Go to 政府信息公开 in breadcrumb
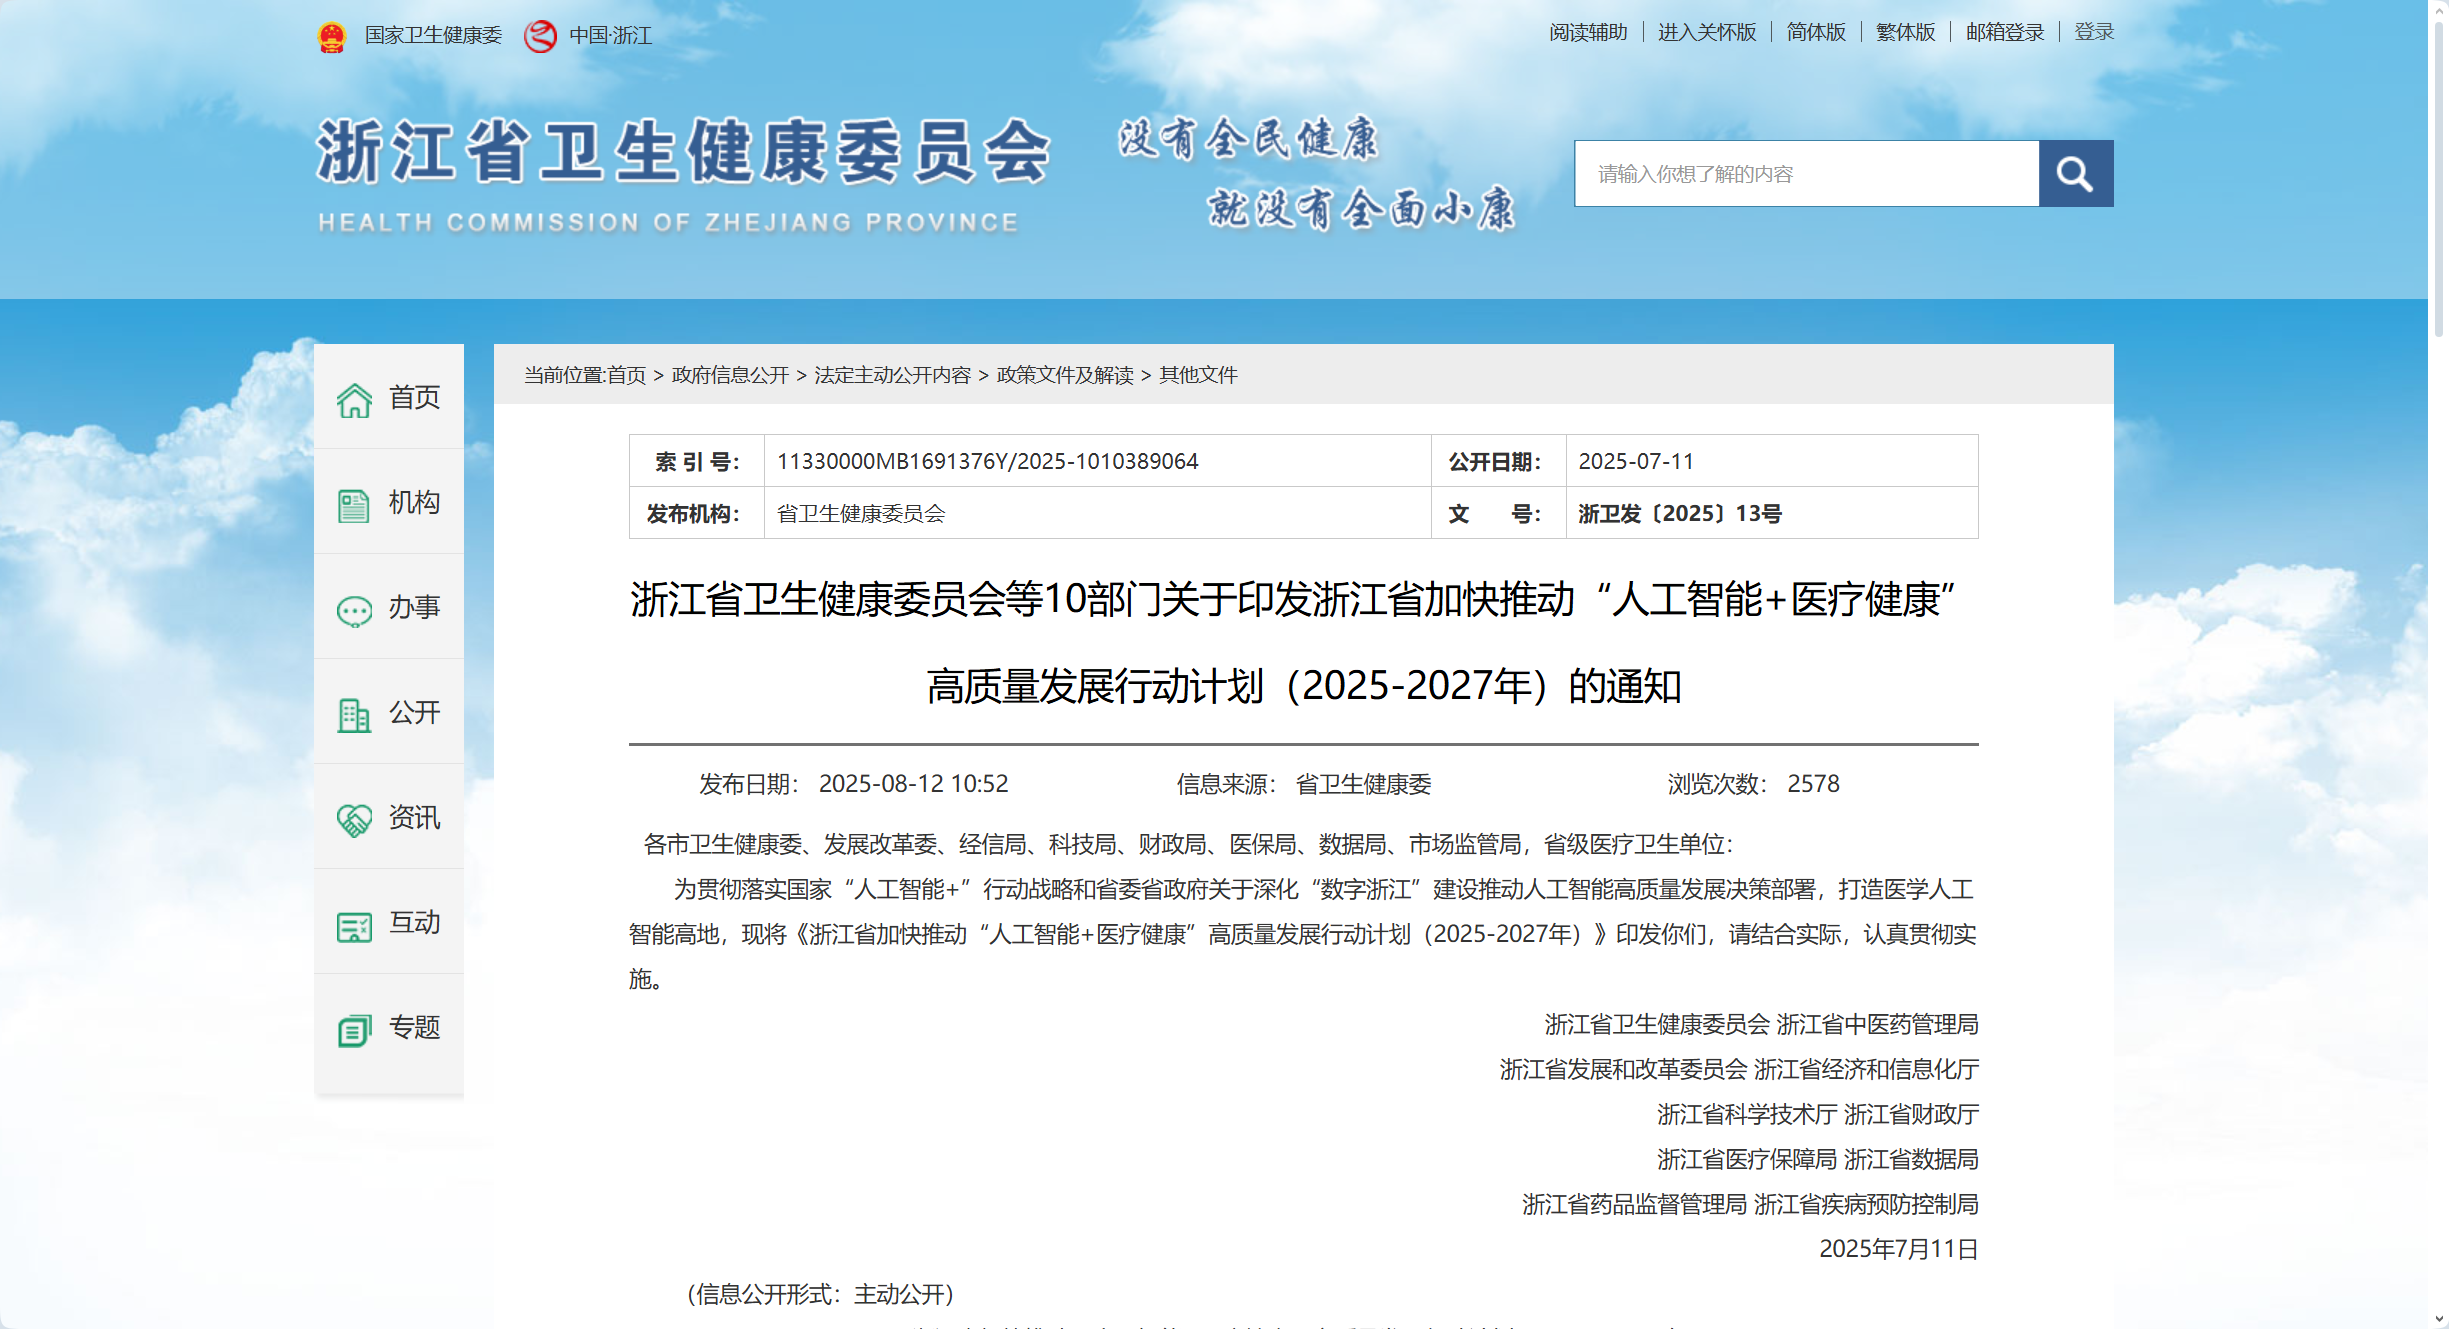2449x1329 pixels. click(x=730, y=375)
